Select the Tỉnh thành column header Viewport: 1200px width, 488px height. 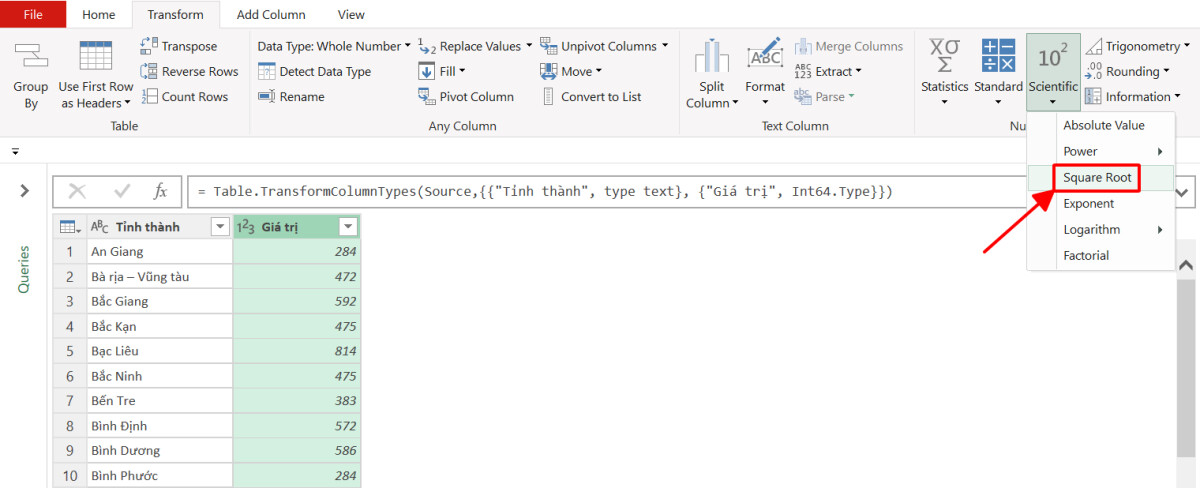pos(159,226)
